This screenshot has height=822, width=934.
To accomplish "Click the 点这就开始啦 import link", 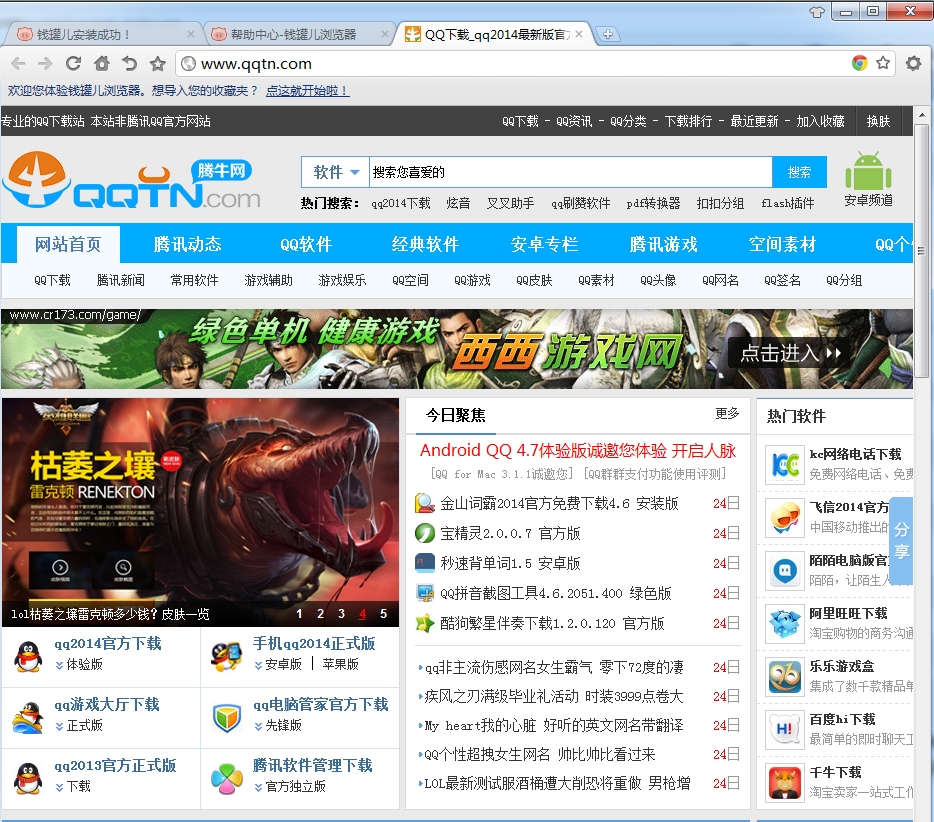I will (307, 91).
